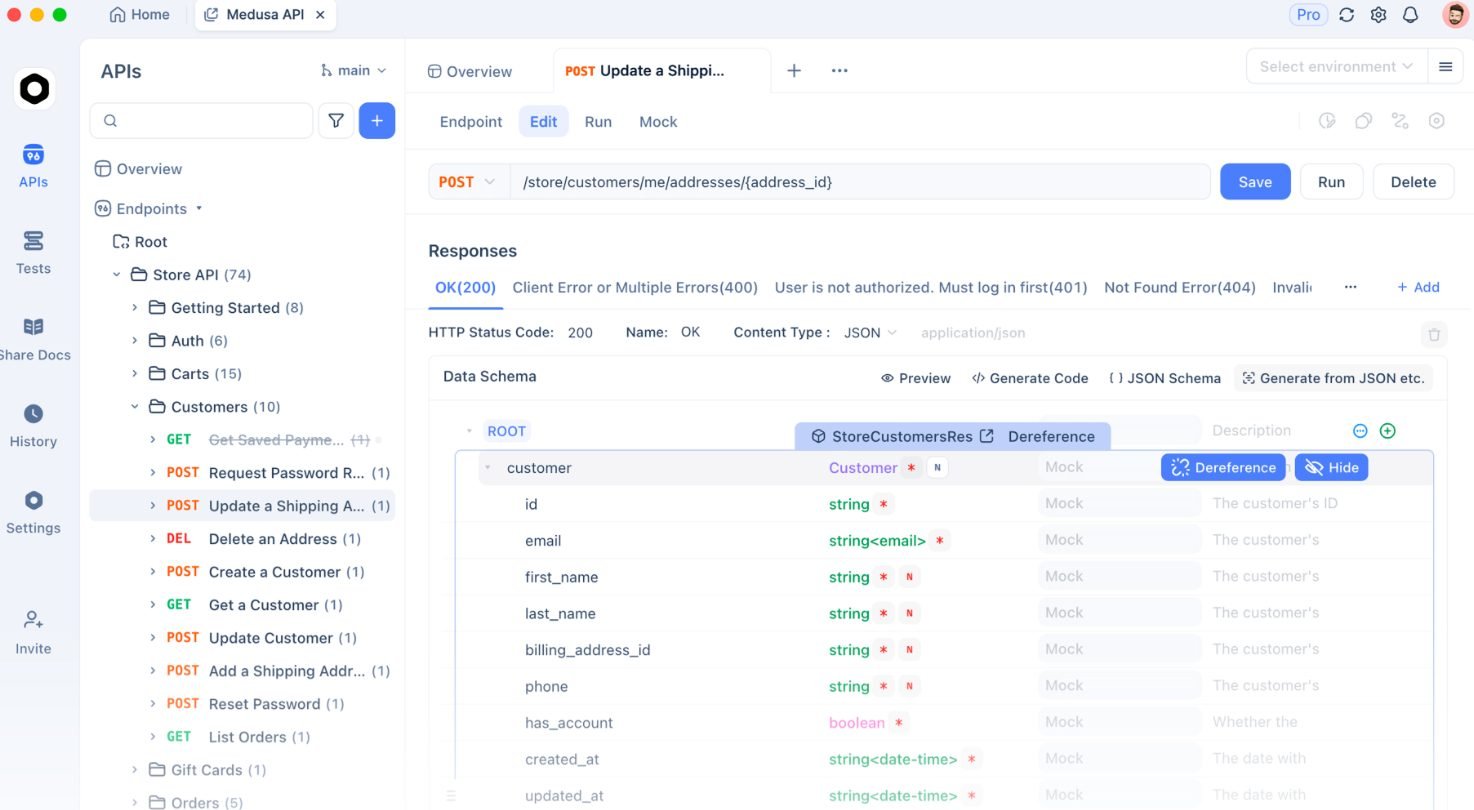This screenshot has width=1474, height=810.
Task: Open Settings in the left rail
Action: [33, 512]
